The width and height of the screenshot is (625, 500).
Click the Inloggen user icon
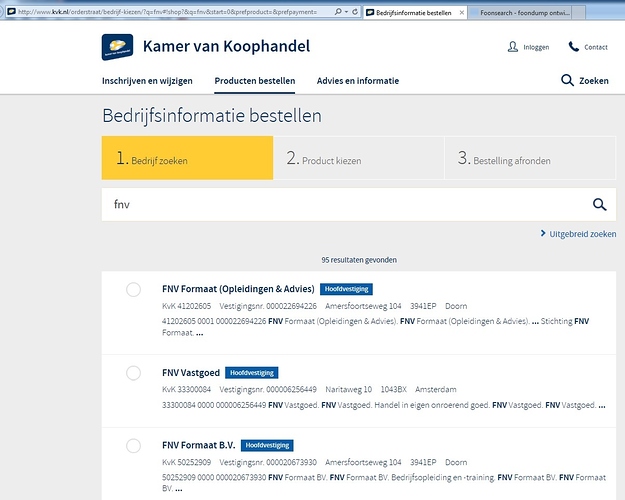(x=513, y=47)
